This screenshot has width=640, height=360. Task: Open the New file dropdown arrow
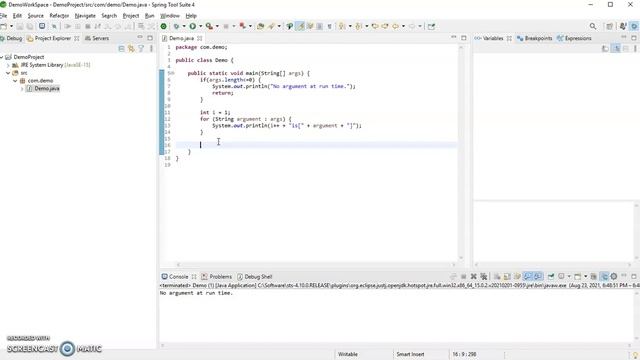tap(11, 27)
